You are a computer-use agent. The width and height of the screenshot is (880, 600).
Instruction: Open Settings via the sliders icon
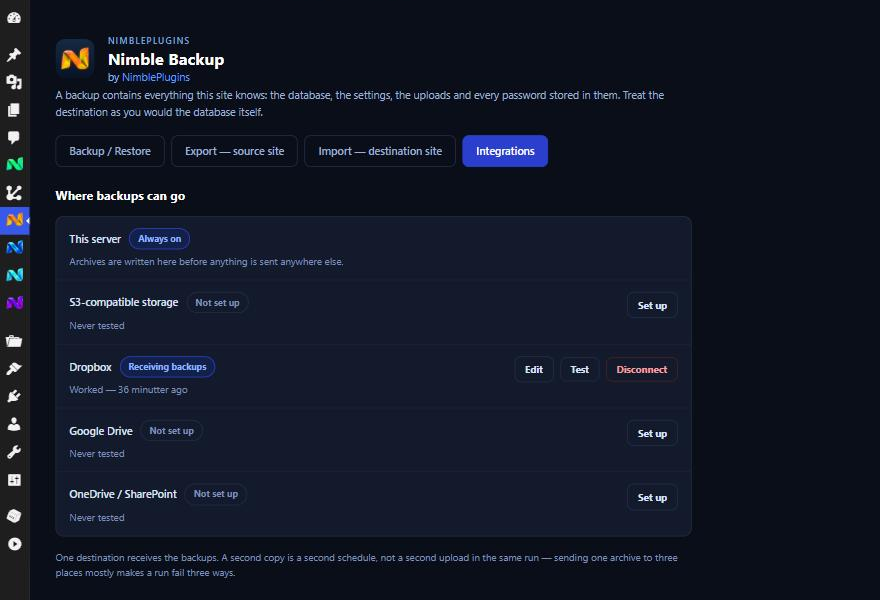(14, 480)
